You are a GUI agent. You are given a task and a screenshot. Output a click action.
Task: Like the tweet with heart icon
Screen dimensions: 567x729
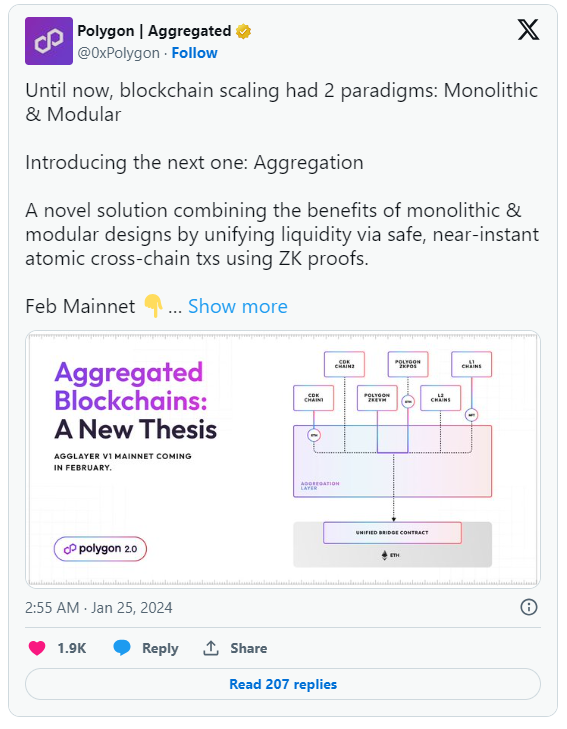pos(37,648)
